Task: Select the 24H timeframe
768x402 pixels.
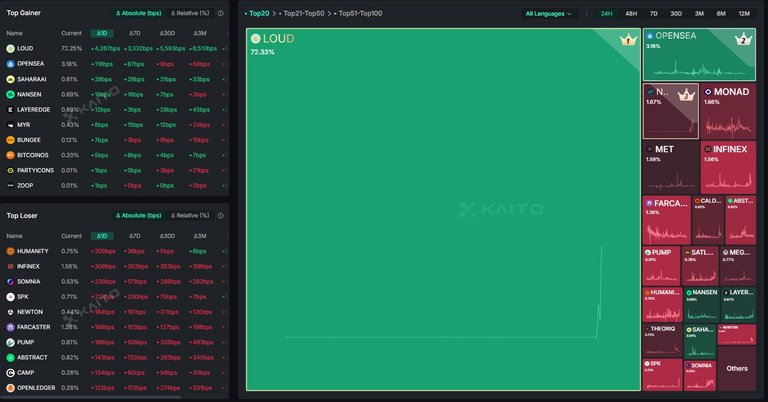Action: pos(606,14)
